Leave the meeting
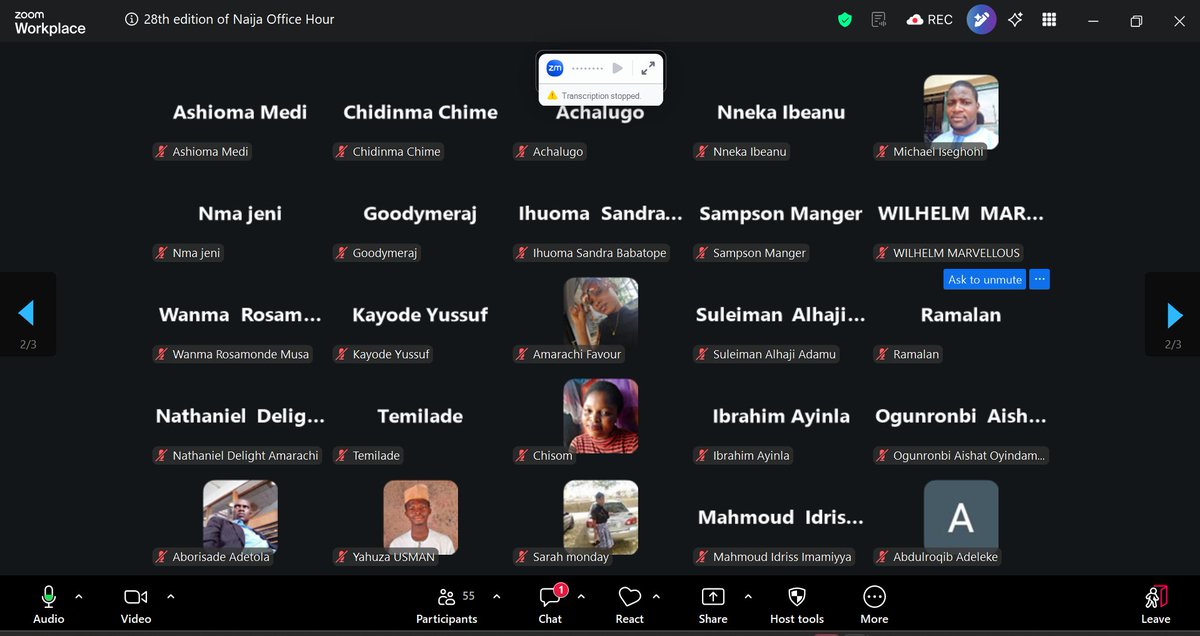1200x636 pixels. [x=1156, y=605]
